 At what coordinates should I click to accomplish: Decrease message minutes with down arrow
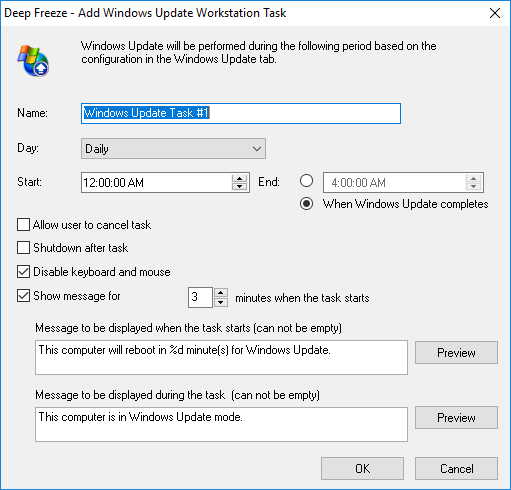(x=220, y=302)
